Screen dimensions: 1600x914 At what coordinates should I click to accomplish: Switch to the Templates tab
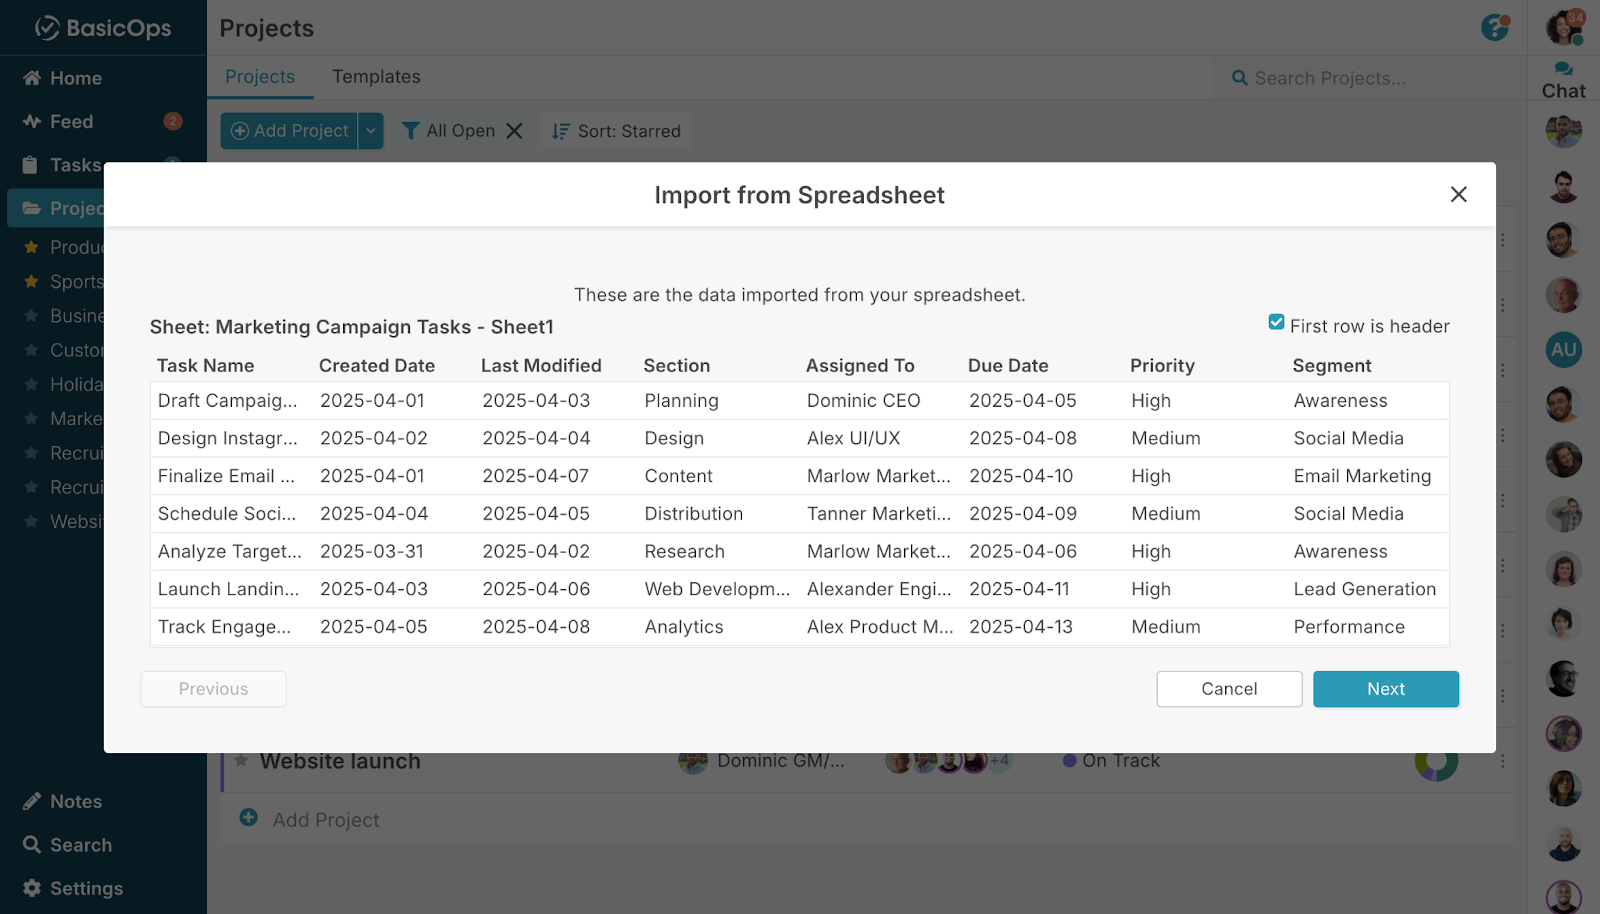377,76
